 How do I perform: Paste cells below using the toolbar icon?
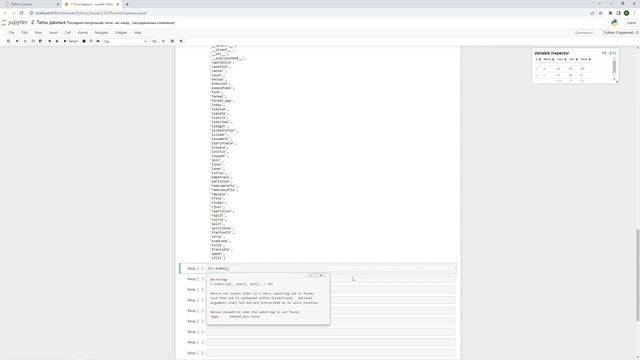[x=40, y=41]
